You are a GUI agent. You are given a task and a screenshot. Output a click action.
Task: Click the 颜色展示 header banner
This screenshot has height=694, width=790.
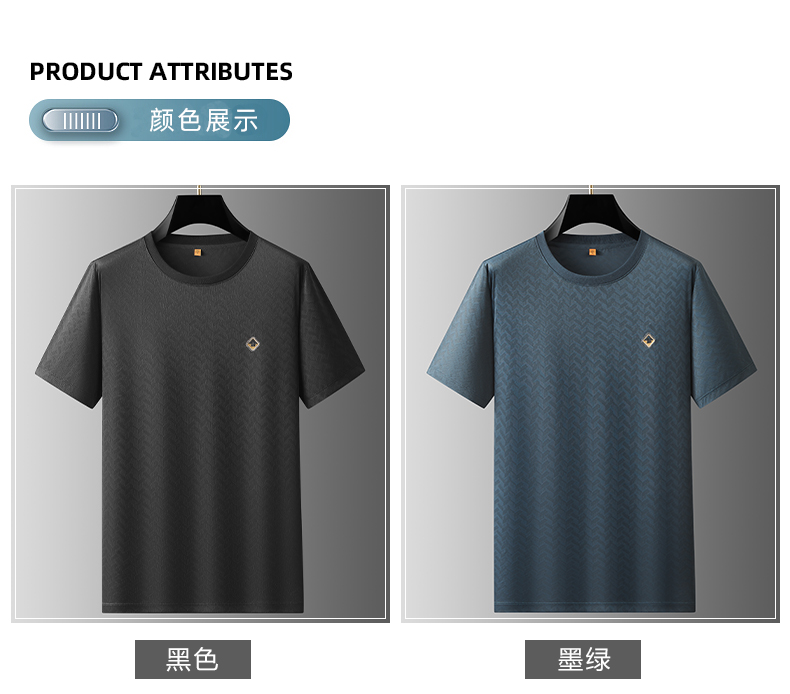159,120
